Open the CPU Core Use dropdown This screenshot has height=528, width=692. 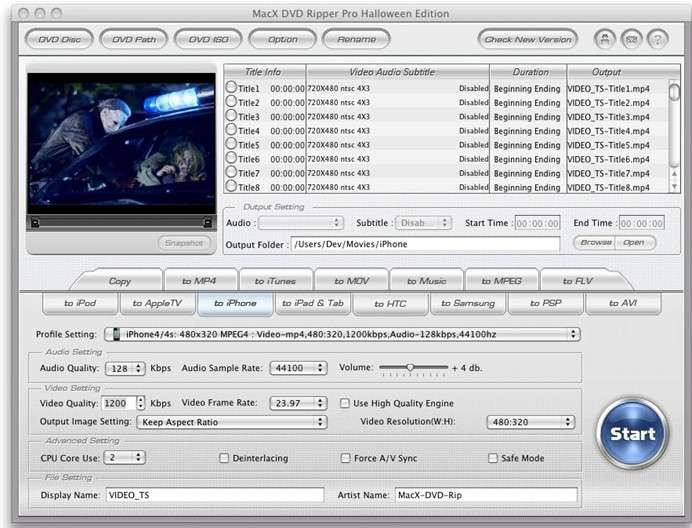click(x=124, y=457)
